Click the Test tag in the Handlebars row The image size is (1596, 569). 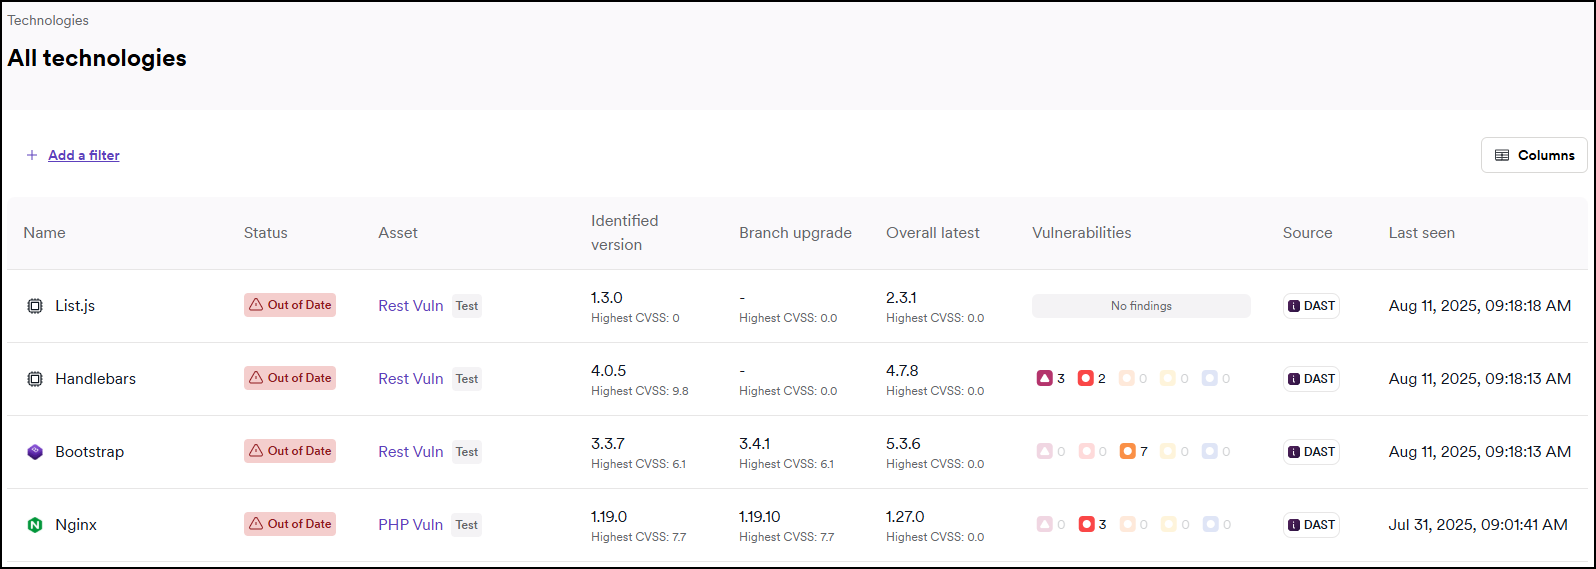point(467,379)
